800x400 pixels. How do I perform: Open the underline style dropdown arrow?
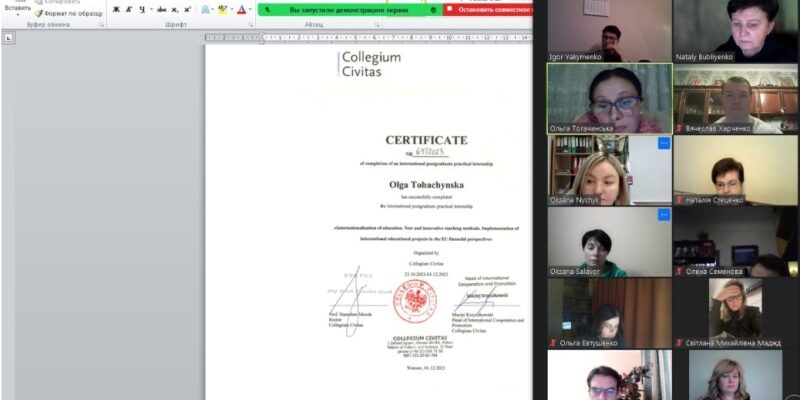pyautogui.click(x=151, y=9)
